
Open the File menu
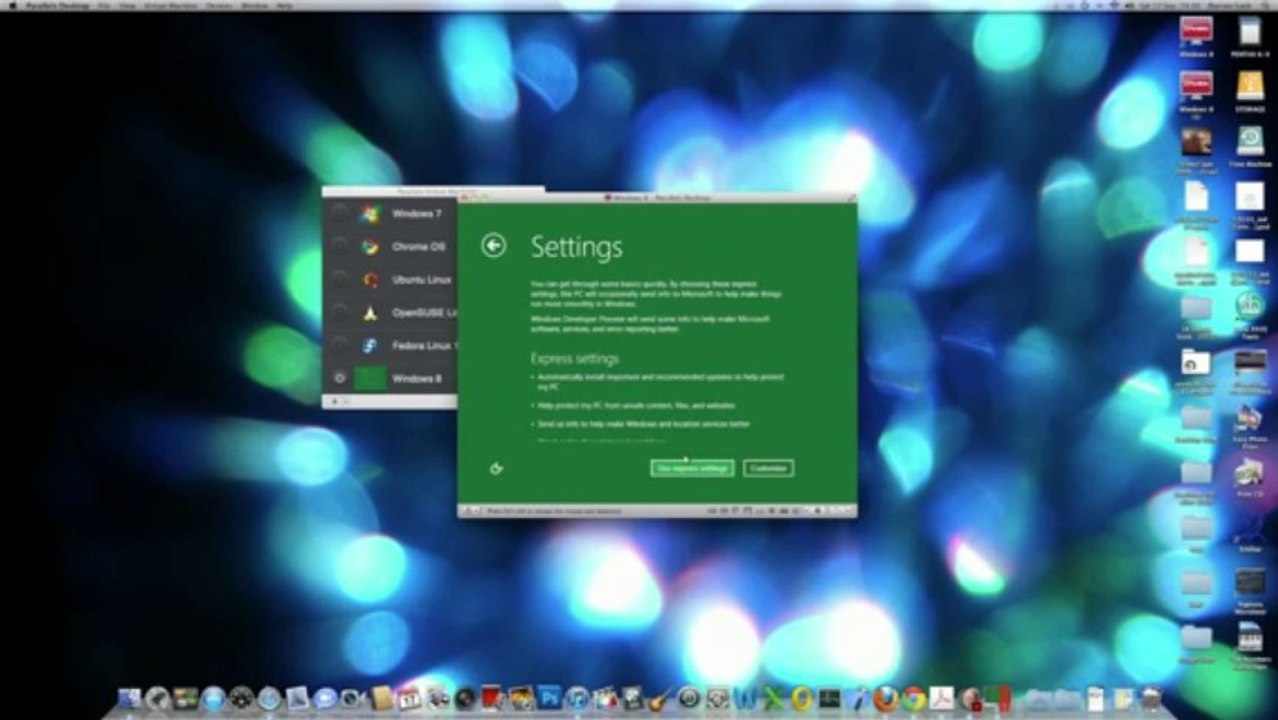[102, 5]
